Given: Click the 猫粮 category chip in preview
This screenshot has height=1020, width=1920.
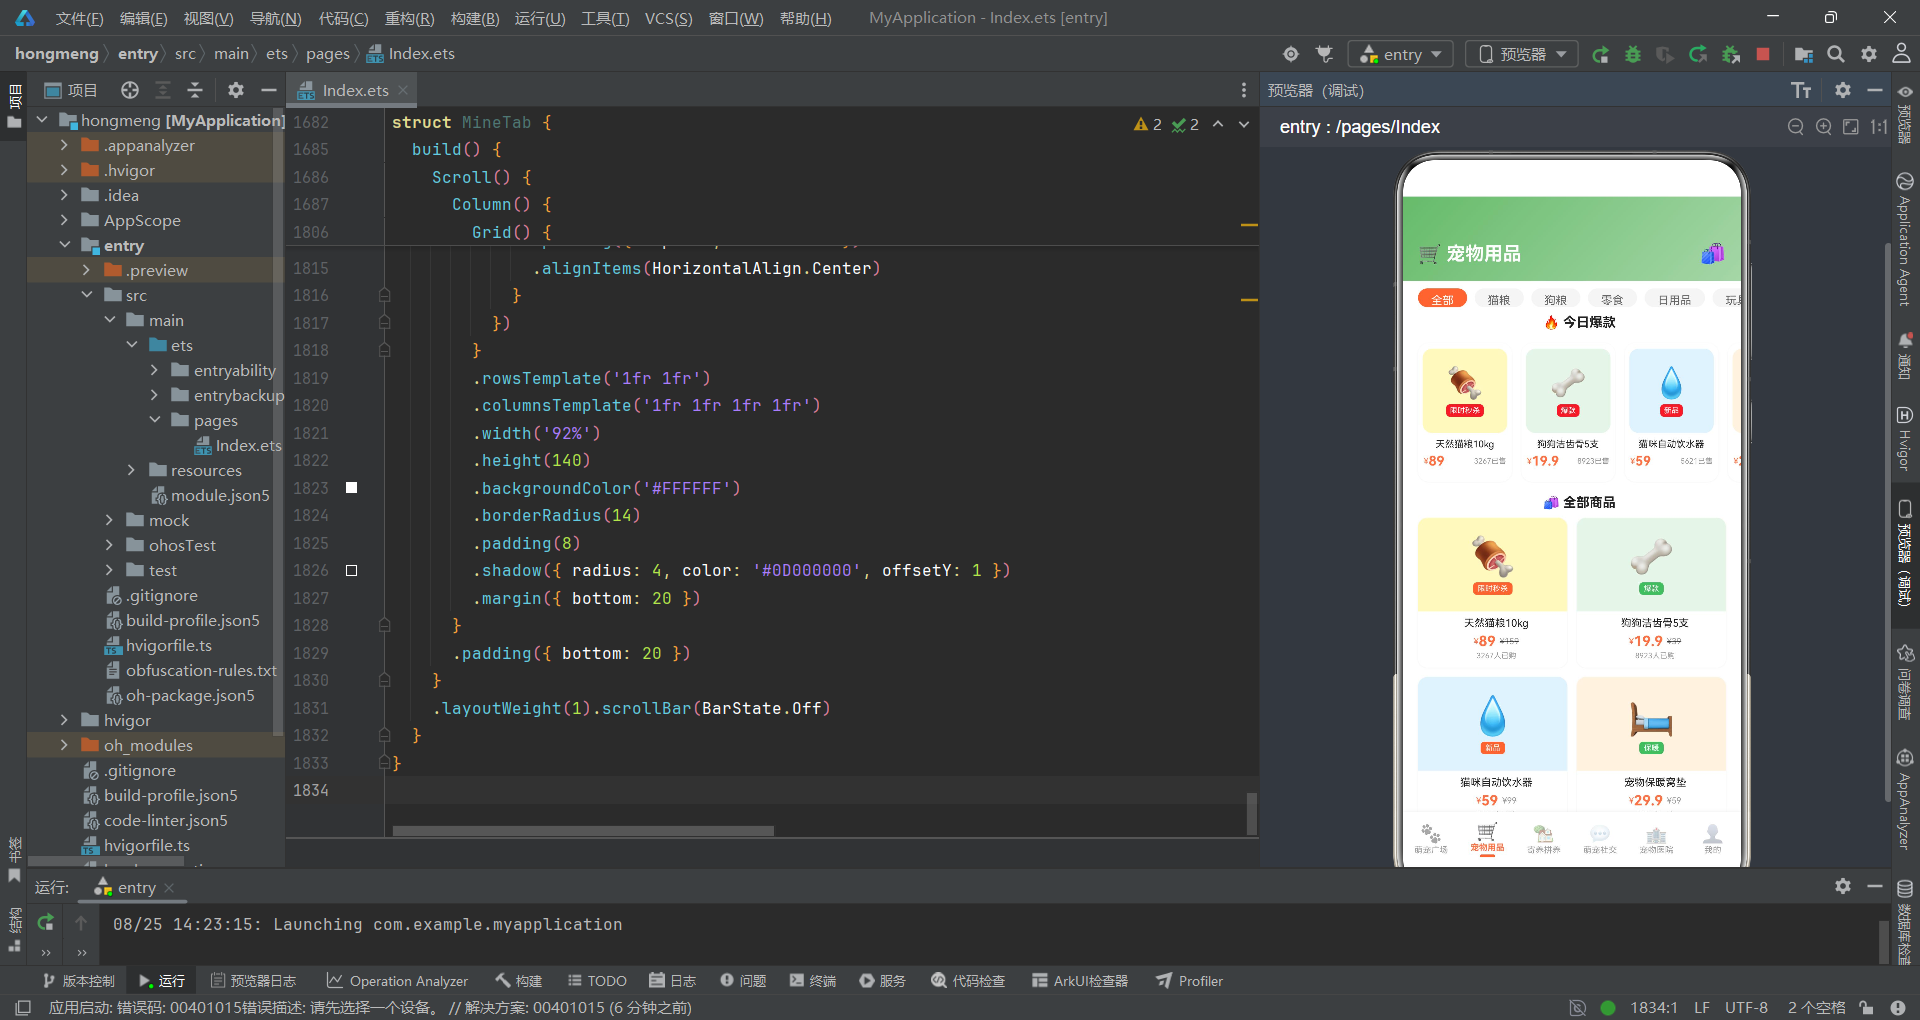Looking at the screenshot, I should (1498, 299).
